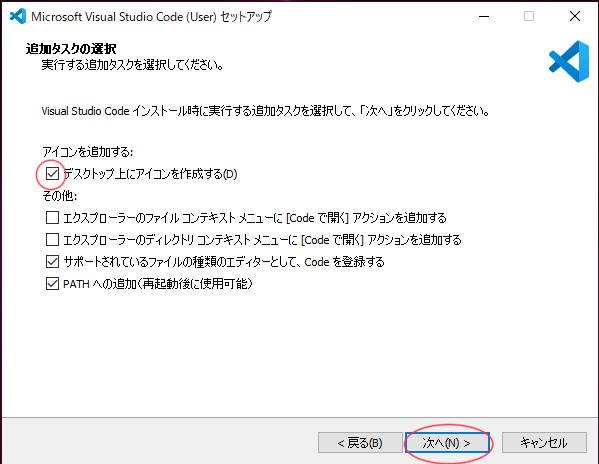Minimize the setup window
This screenshot has height=464, width=599.
(x=484, y=16)
